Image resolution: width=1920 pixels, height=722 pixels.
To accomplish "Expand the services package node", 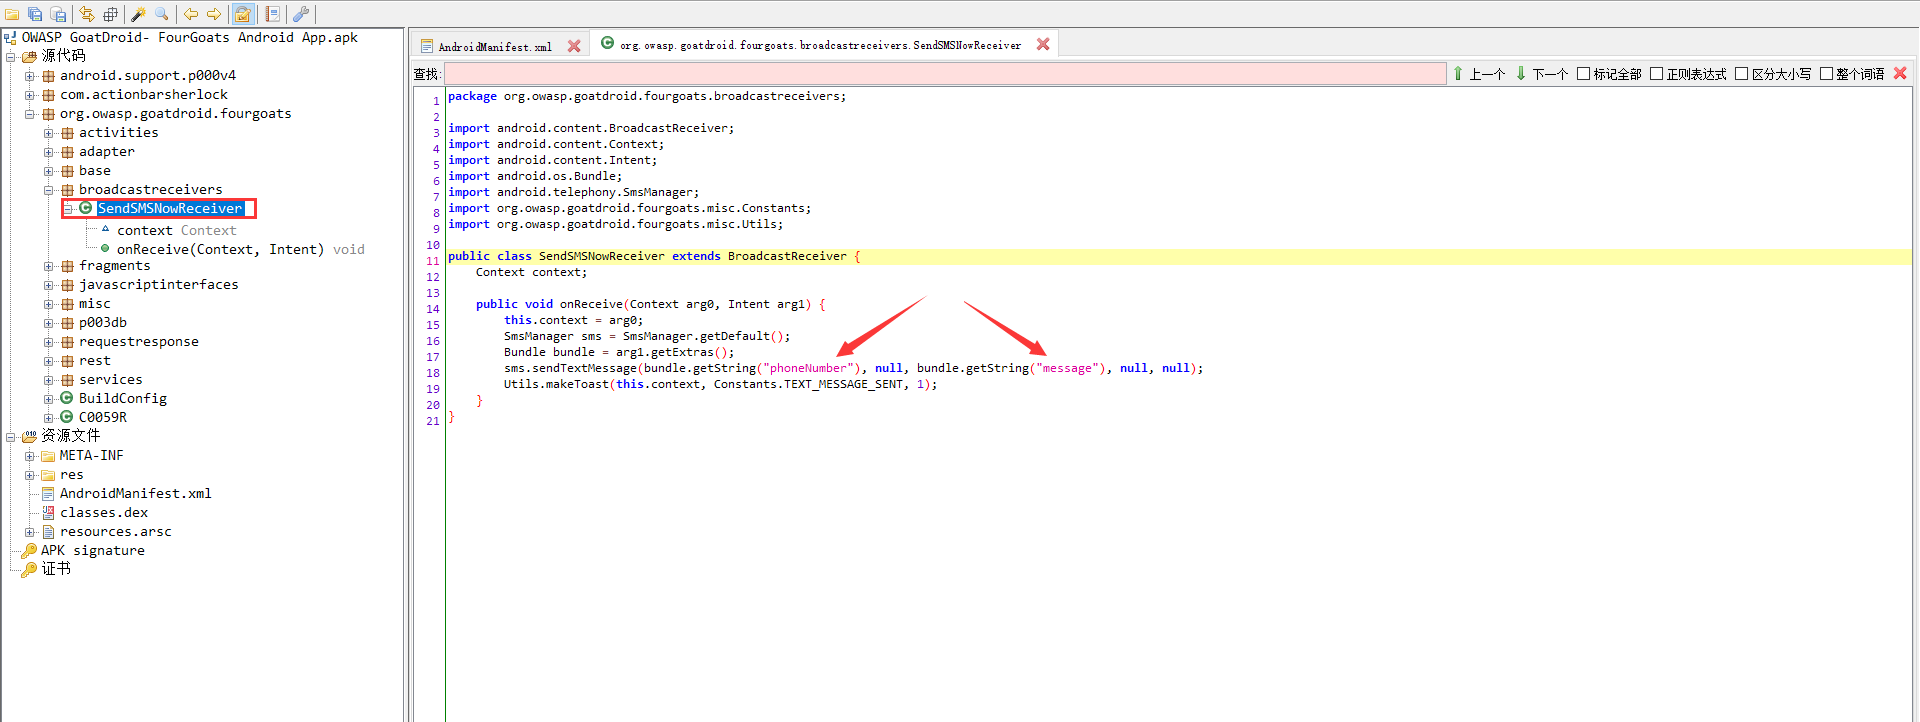I will coord(48,380).
